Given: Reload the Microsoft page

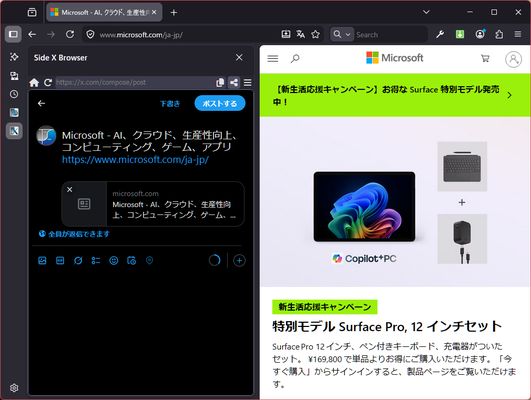Looking at the screenshot, I should pos(70,34).
